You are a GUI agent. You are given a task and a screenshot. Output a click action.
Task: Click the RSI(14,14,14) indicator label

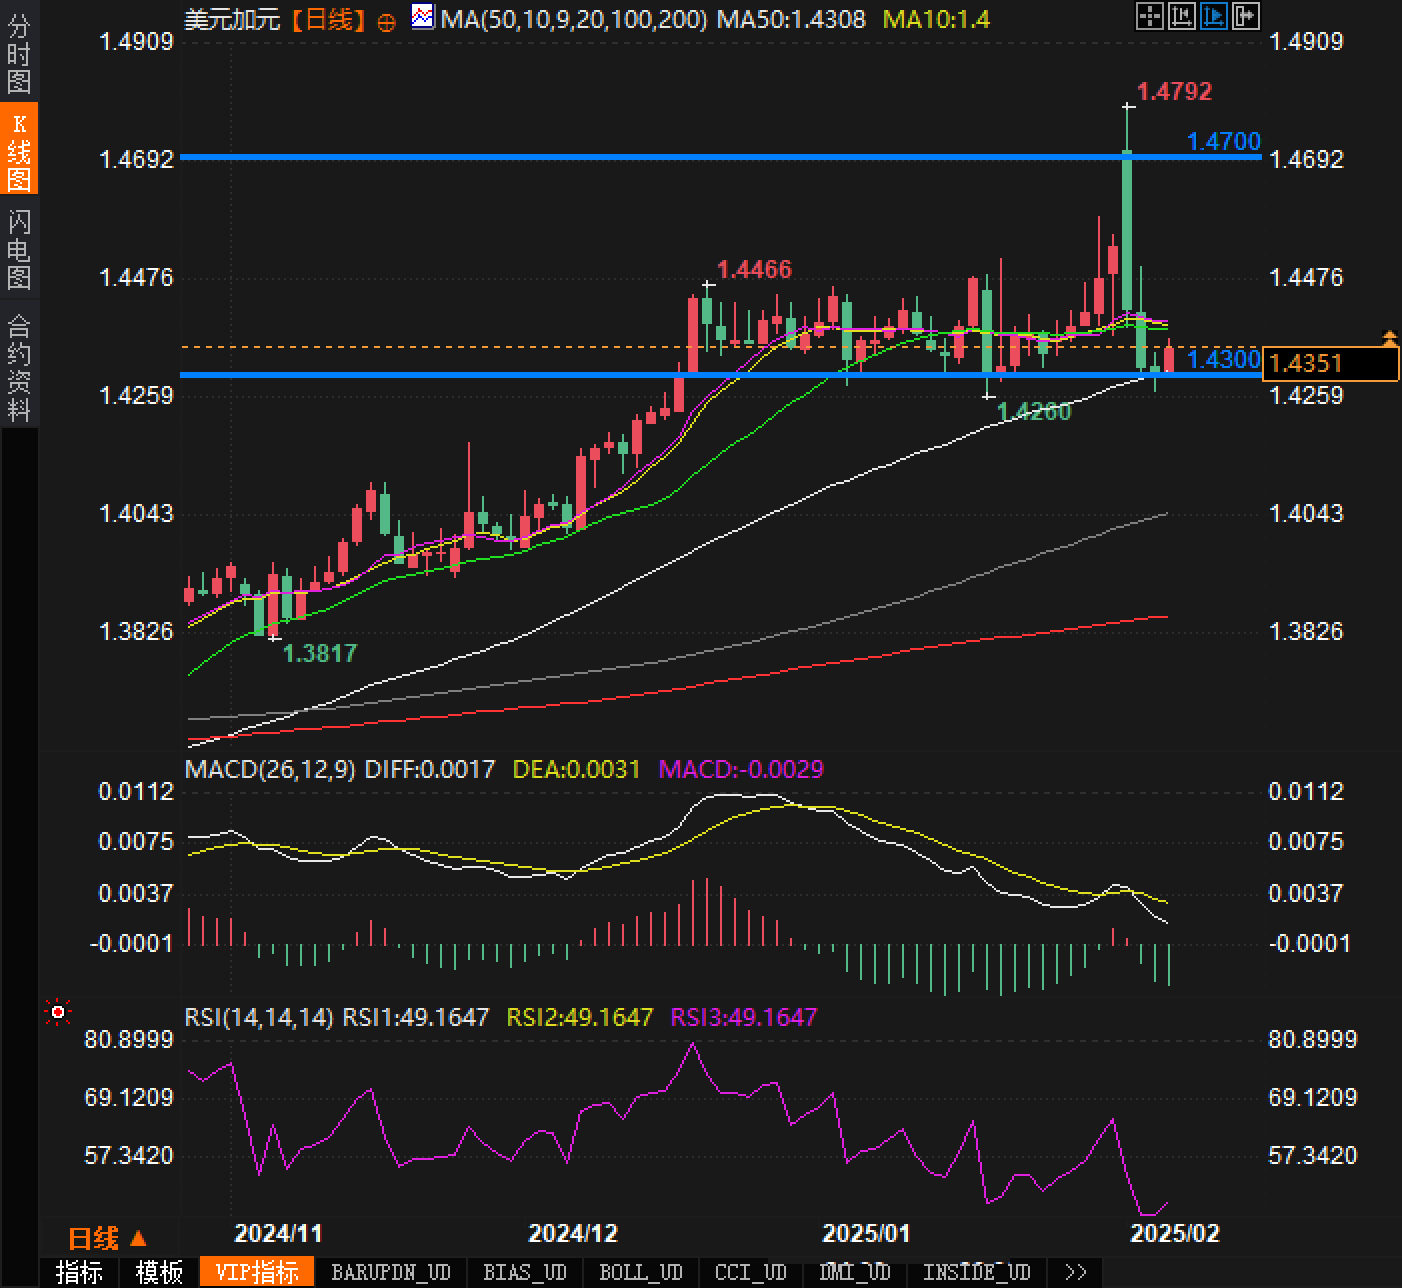[259, 1017]
